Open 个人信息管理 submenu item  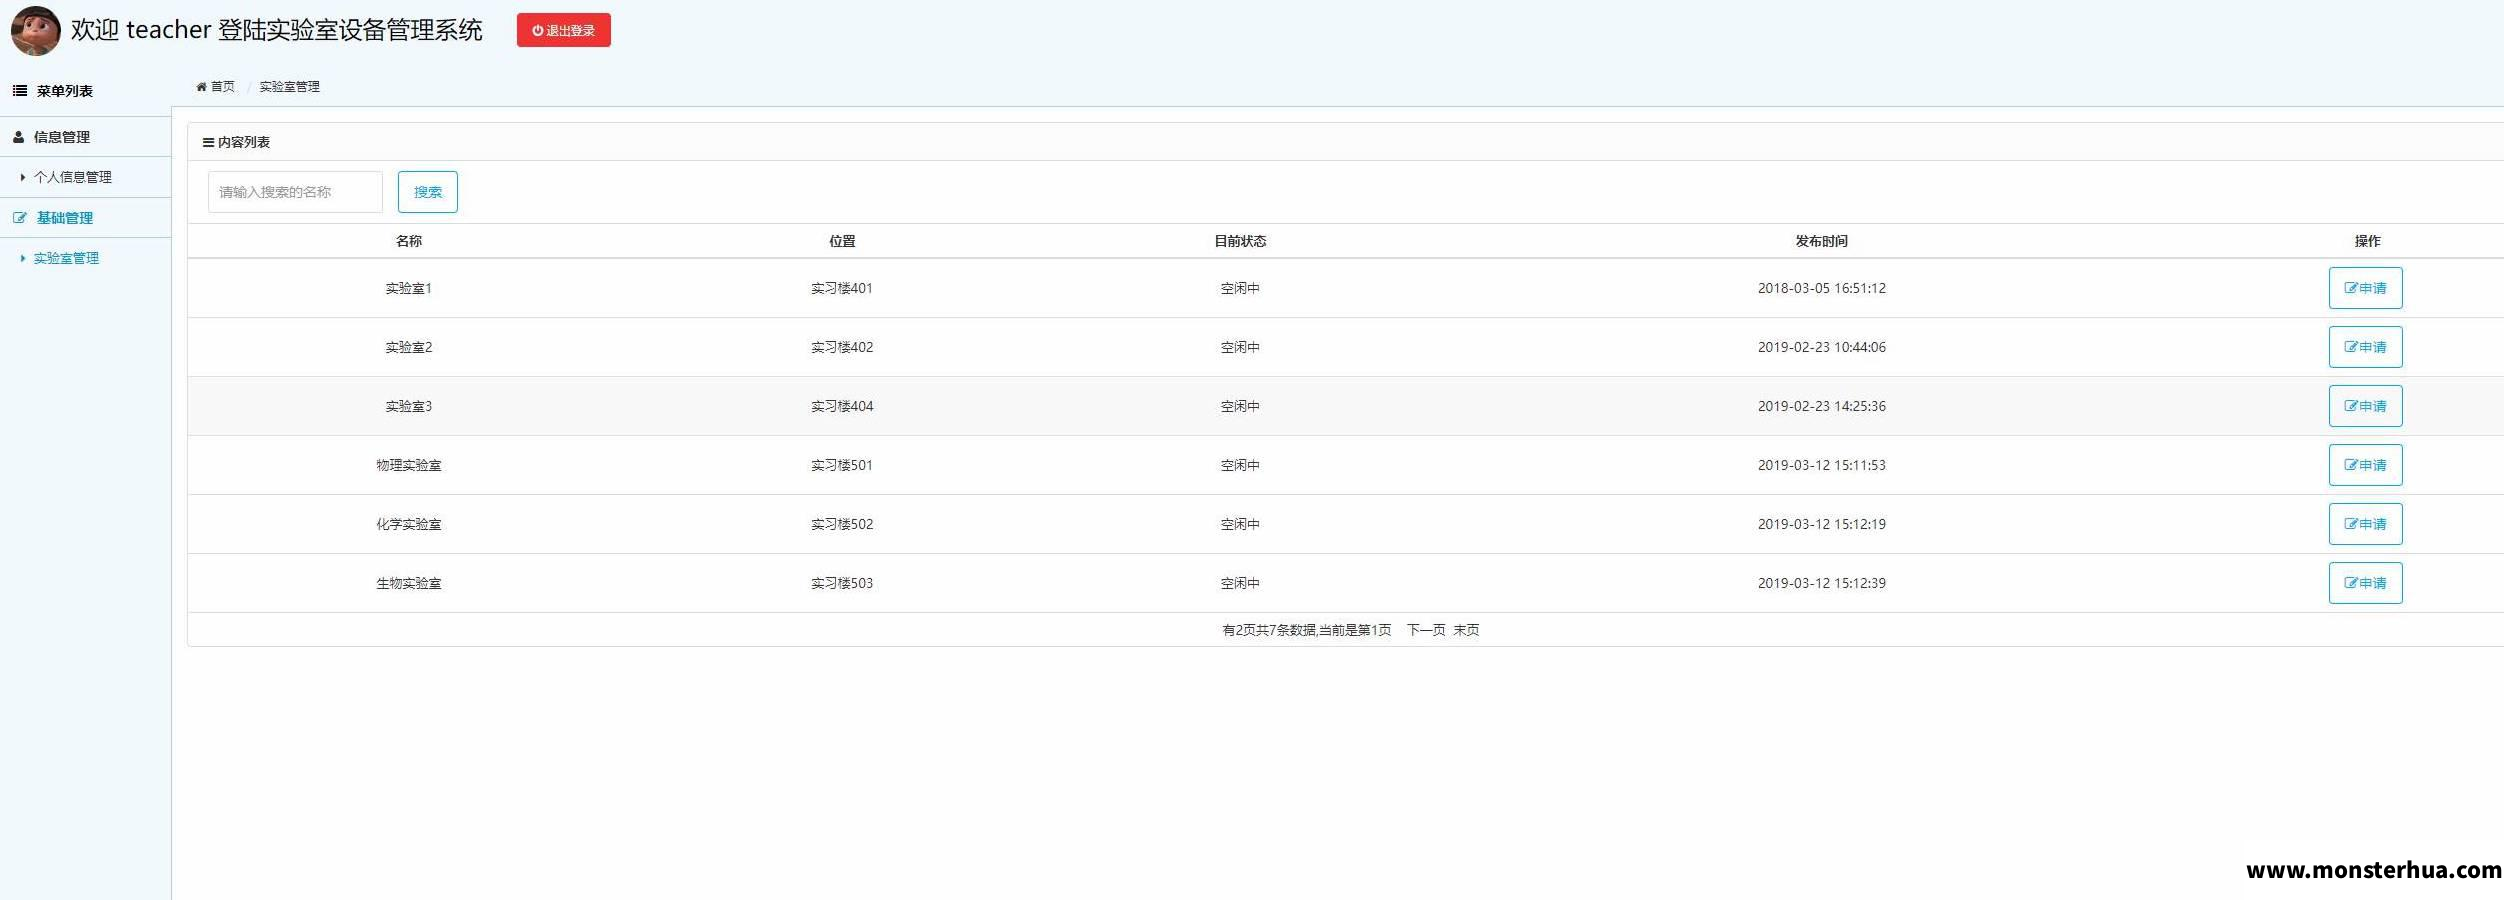[73, 177]
